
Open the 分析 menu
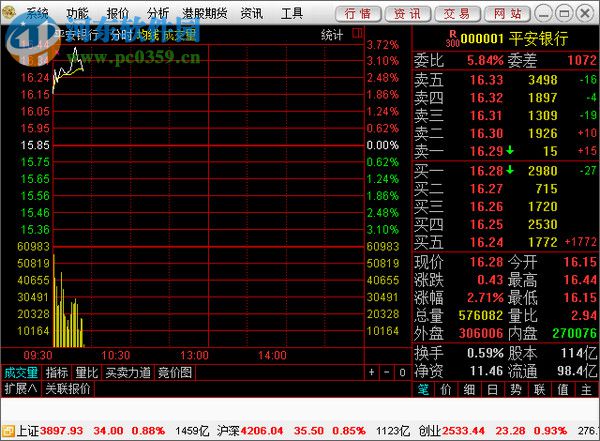tap(158, 14)
